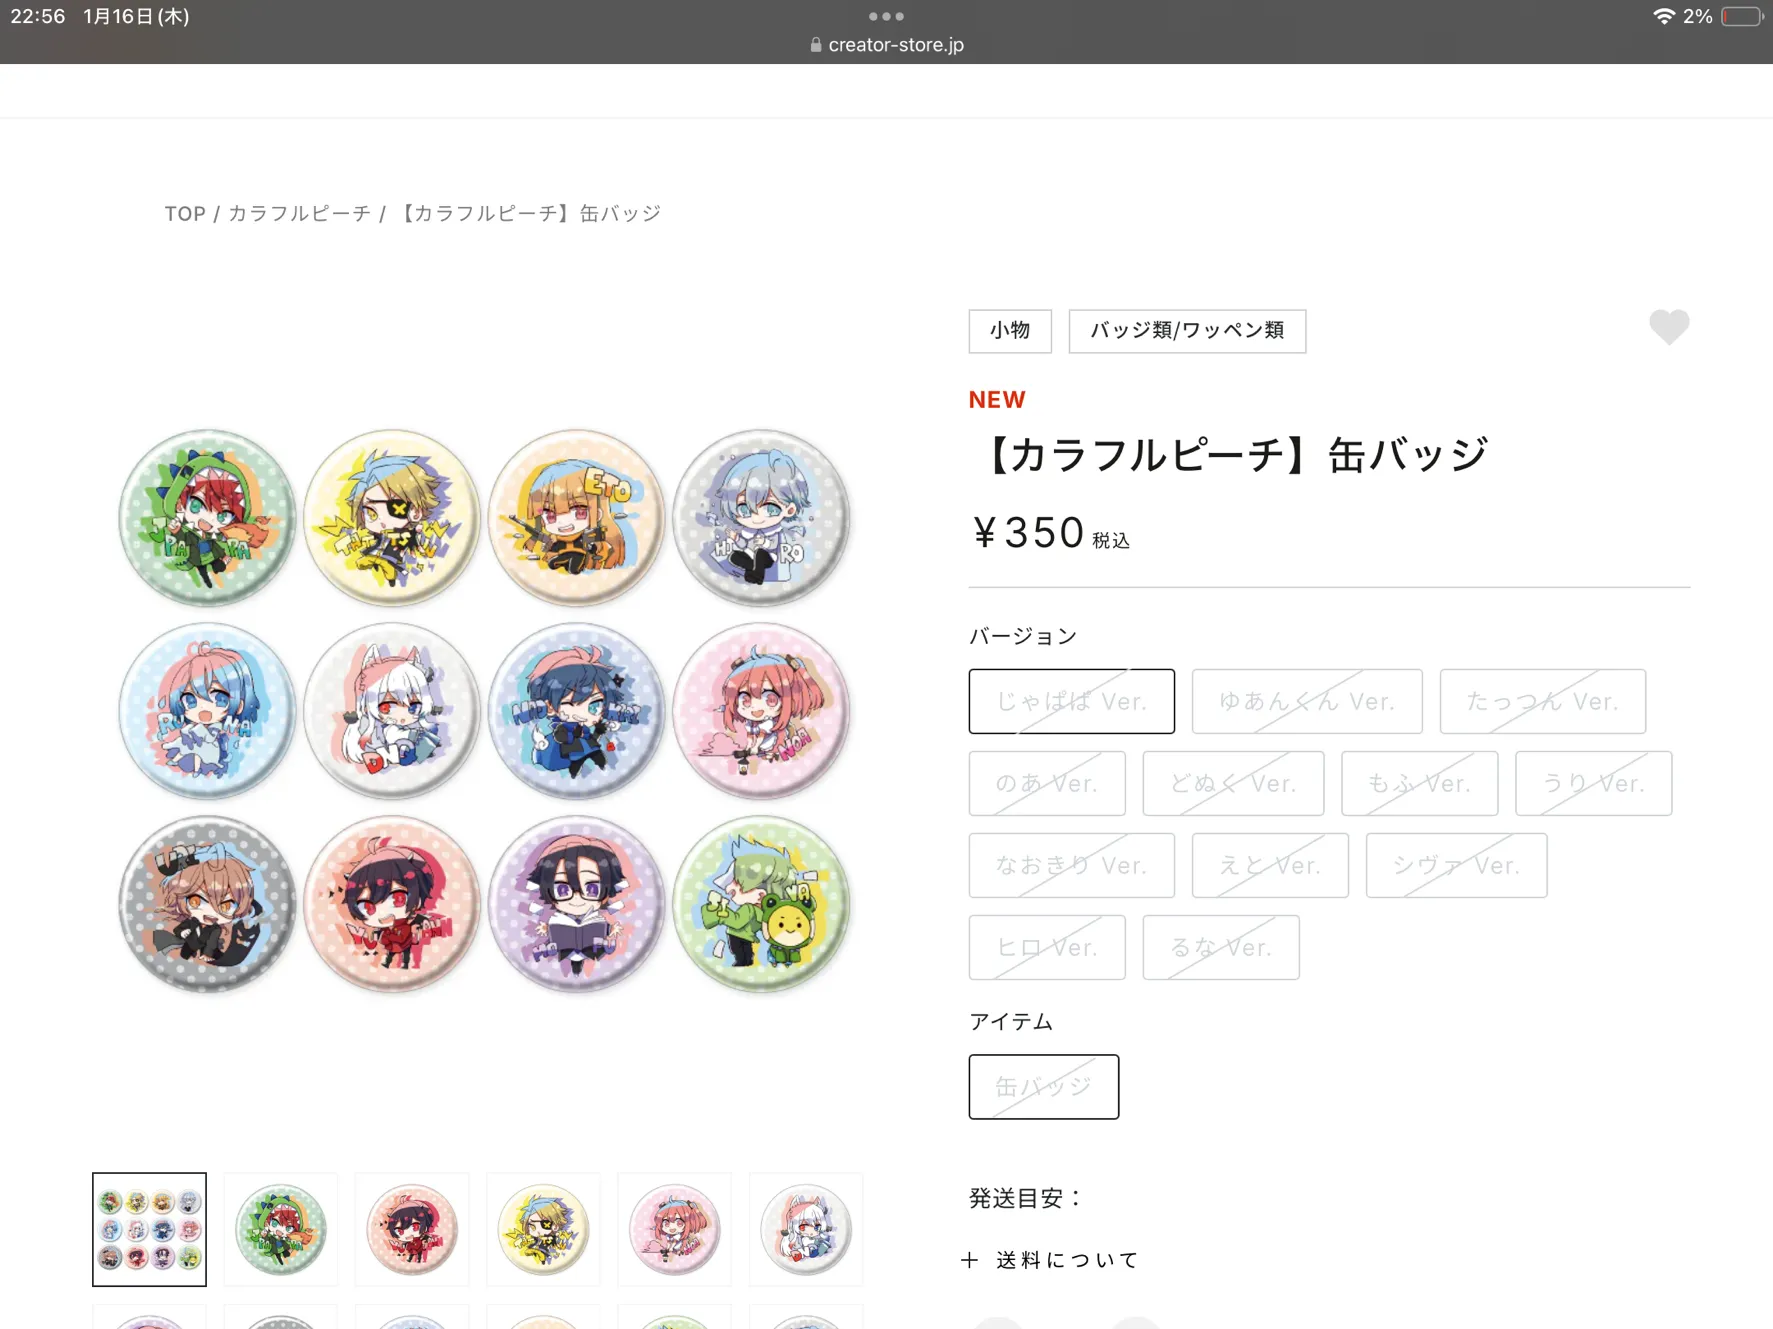Image resolution: width=1773 pixels, height=1329 pixels.
Task: Choose the 缶バッジ item option
Action: click(1043, 1086)
